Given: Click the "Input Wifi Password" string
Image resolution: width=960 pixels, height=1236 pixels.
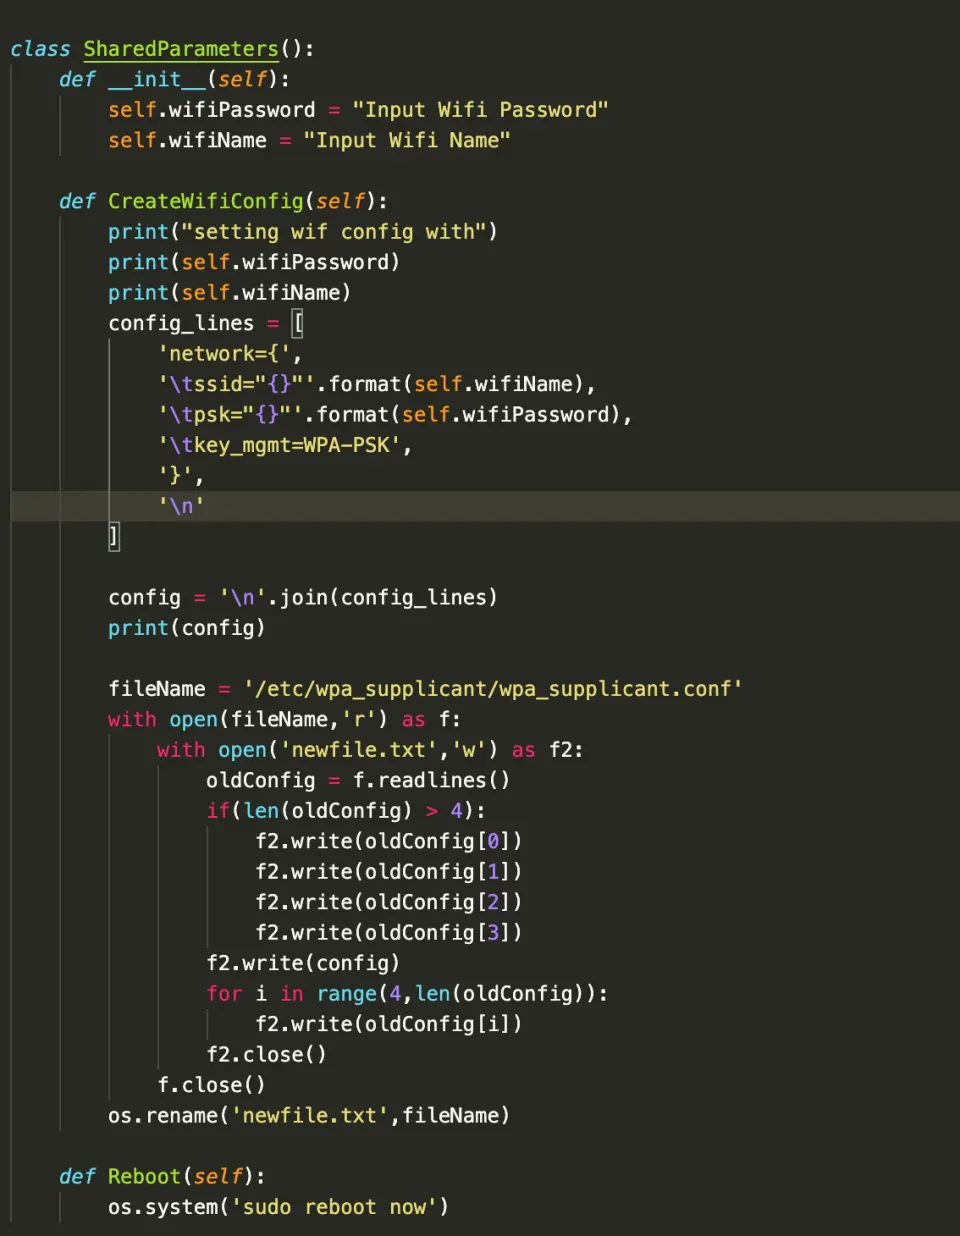Looking at the screenshot, I should (x=480, y=110).
